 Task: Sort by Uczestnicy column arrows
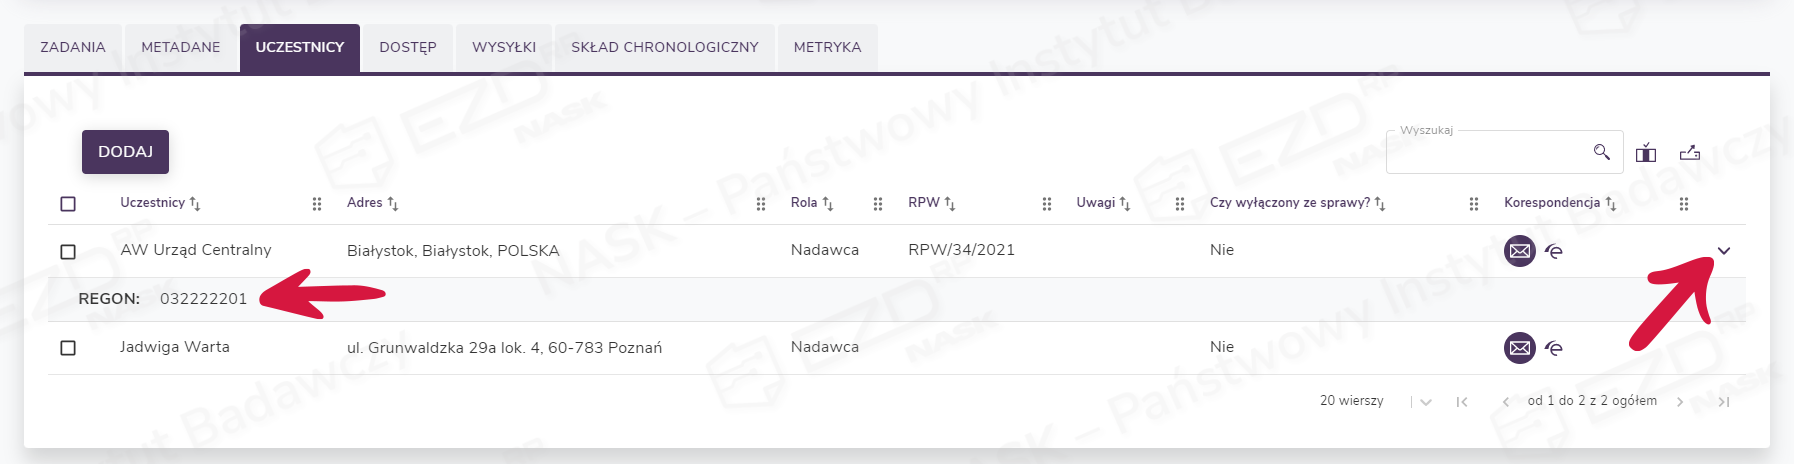click(195, 204)
